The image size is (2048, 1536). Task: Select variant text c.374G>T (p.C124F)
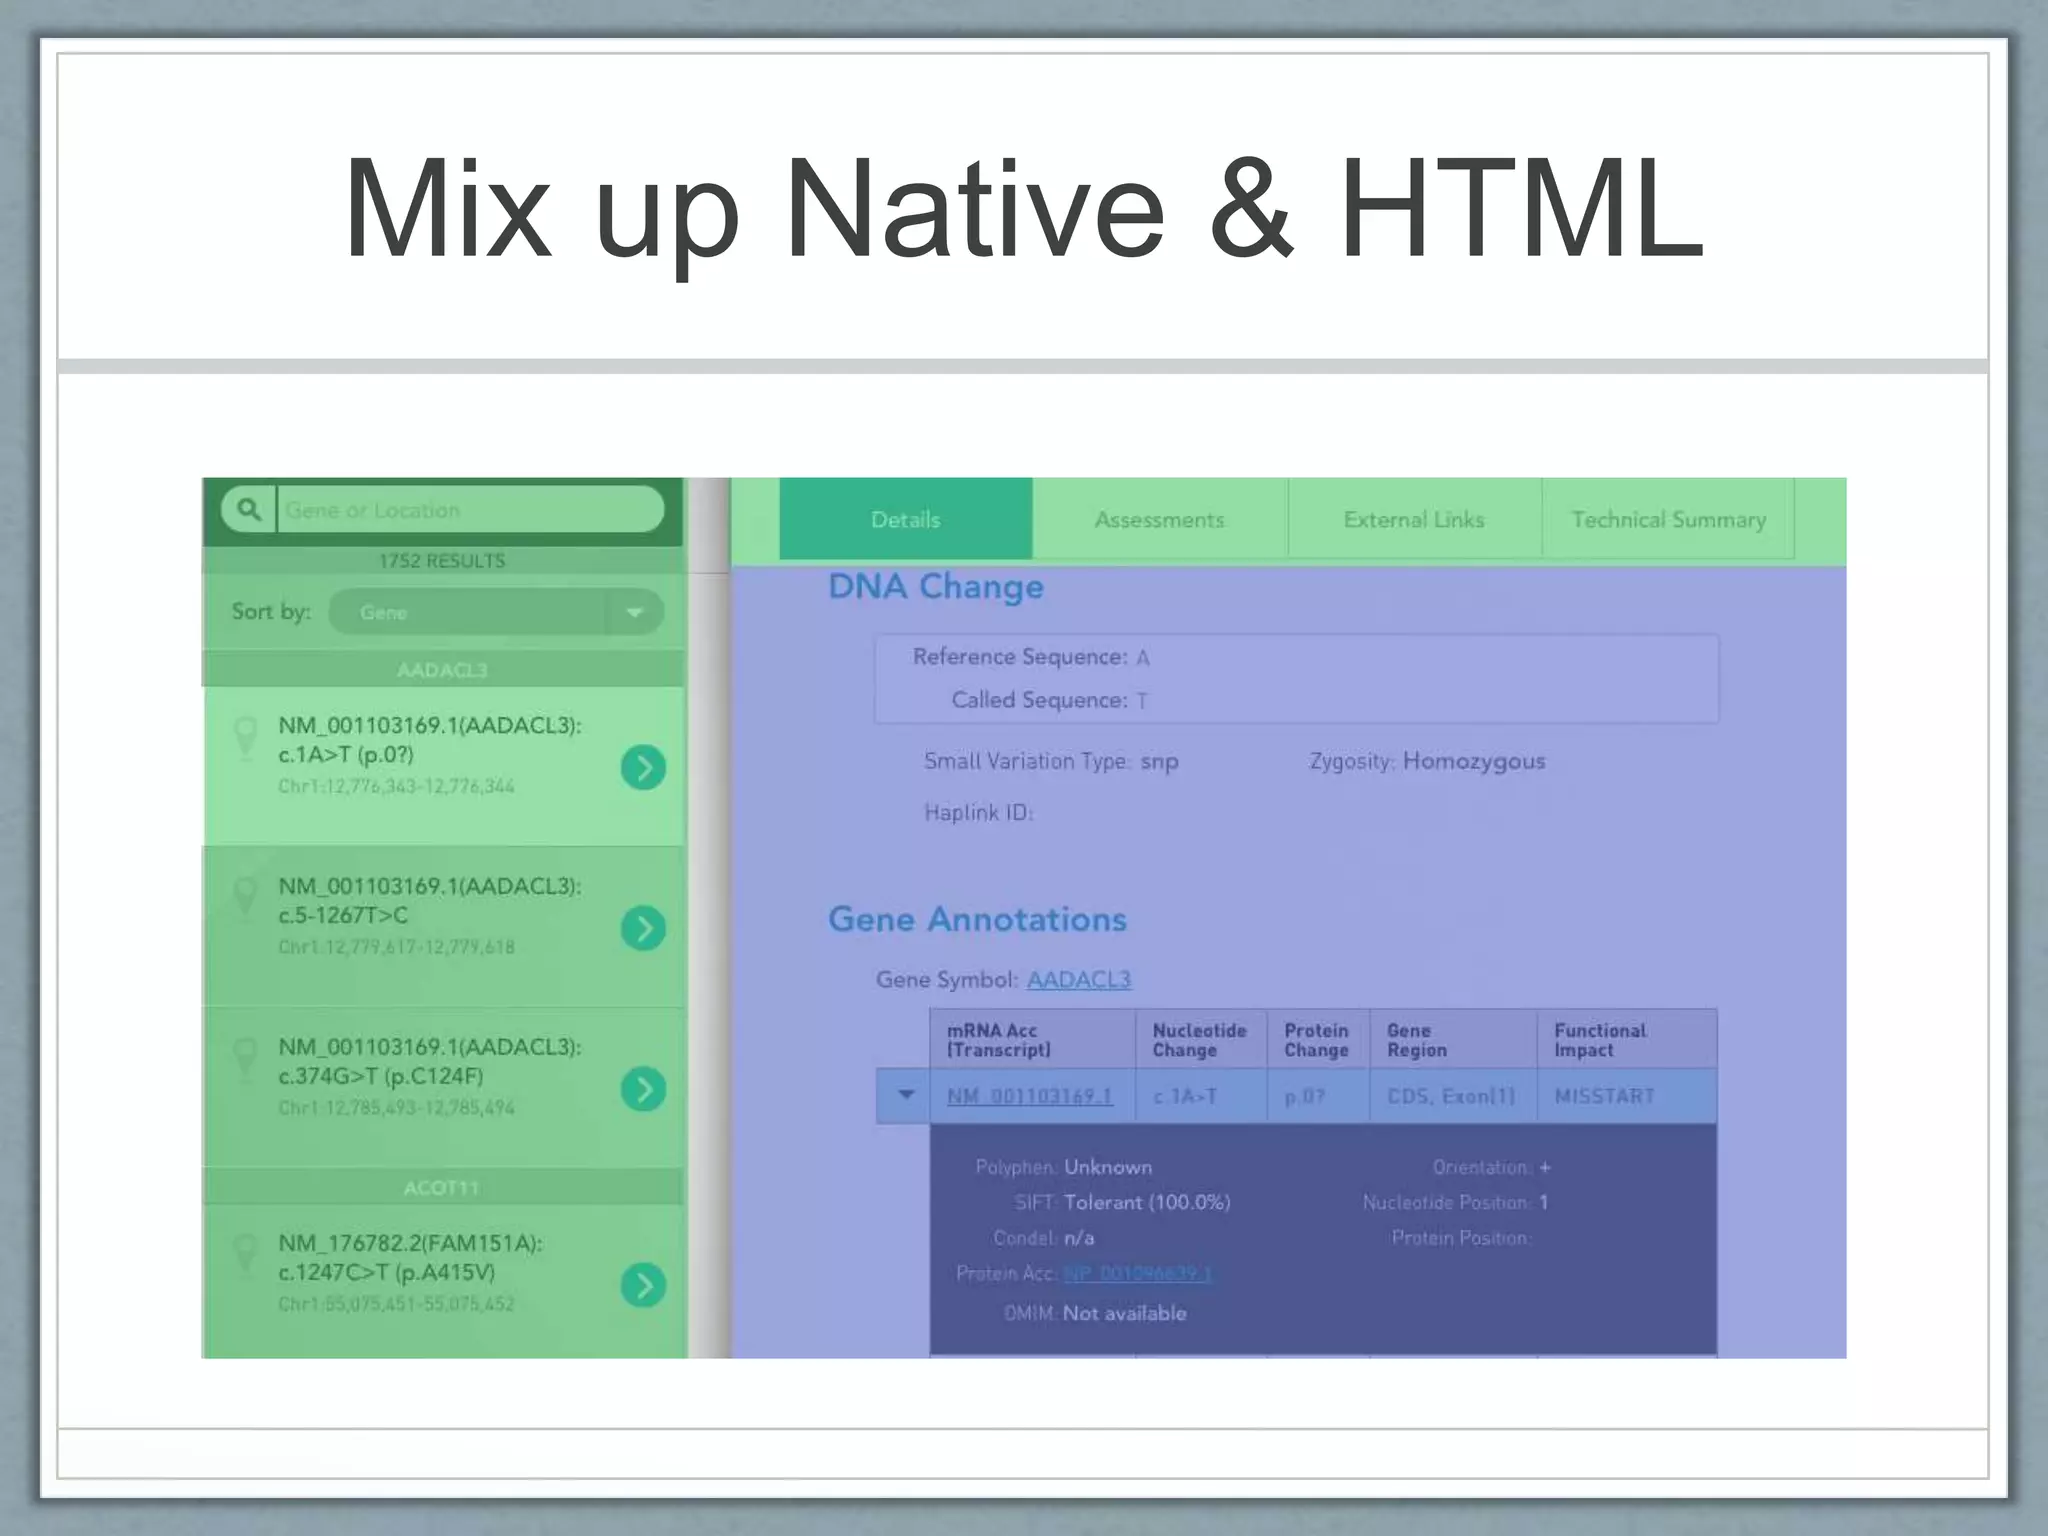point(381,1076)
